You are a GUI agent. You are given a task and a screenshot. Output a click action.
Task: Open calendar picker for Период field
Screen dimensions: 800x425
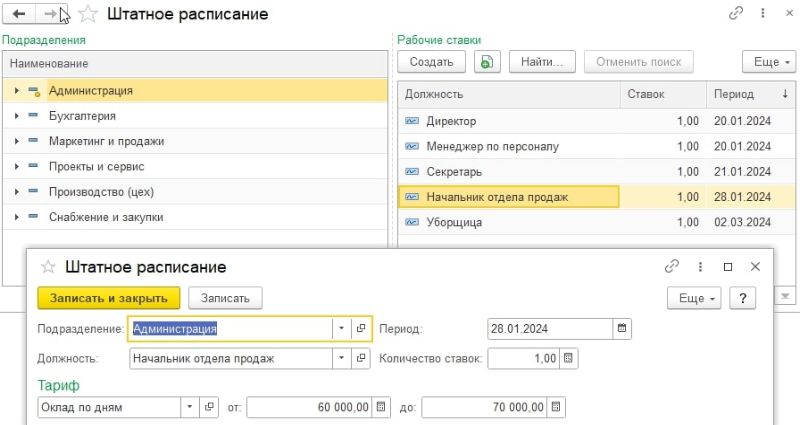click(622, 329)
